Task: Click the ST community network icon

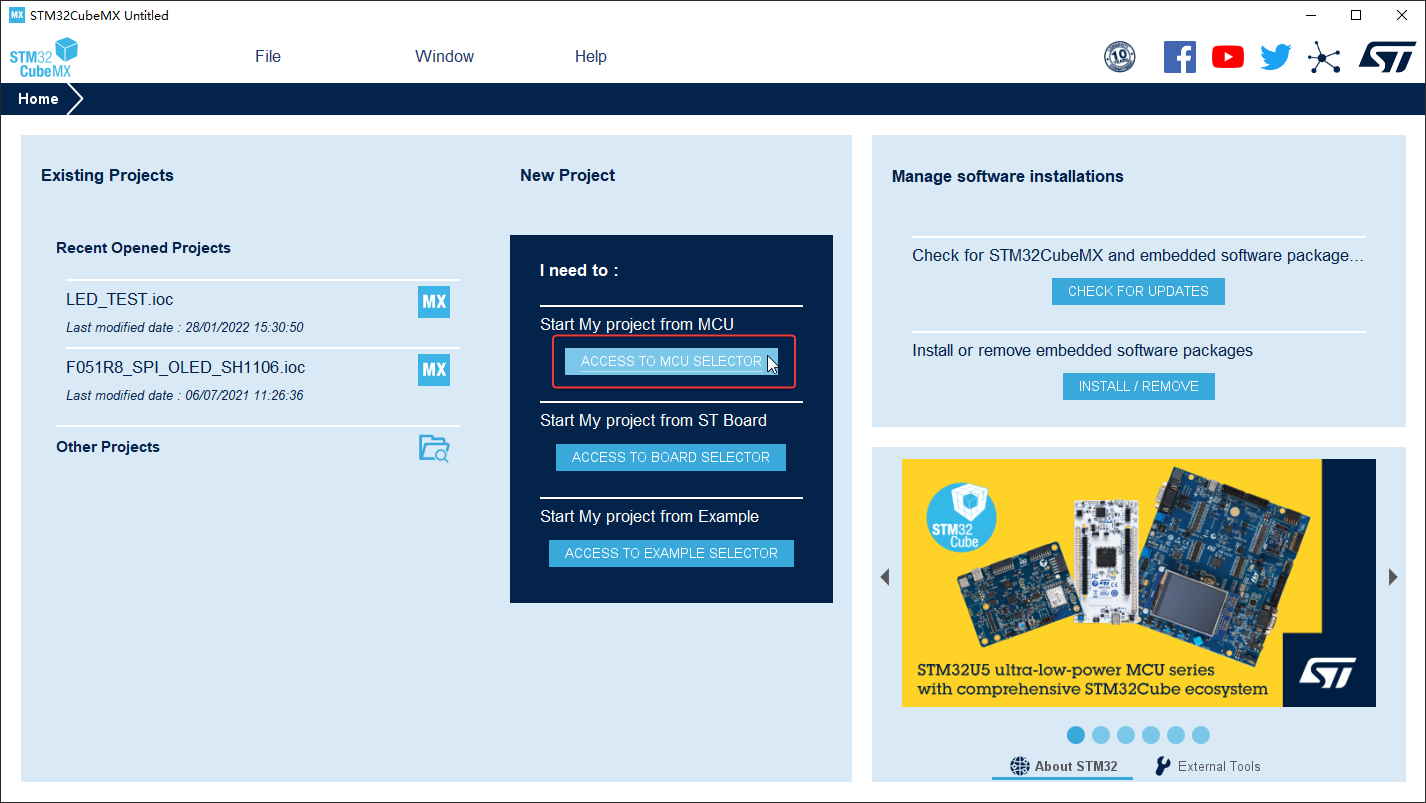Action: [x=1324, y=58]
